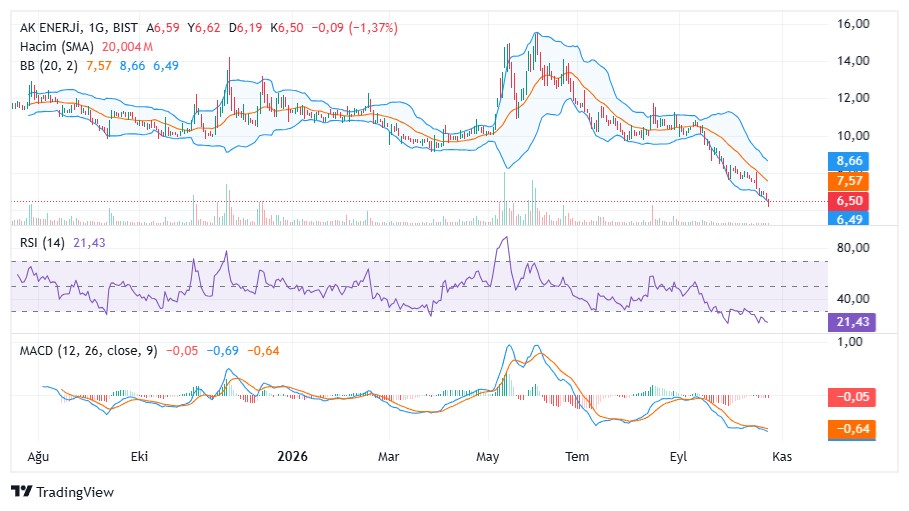Click the 12,00 price scale label

[853, 97]
